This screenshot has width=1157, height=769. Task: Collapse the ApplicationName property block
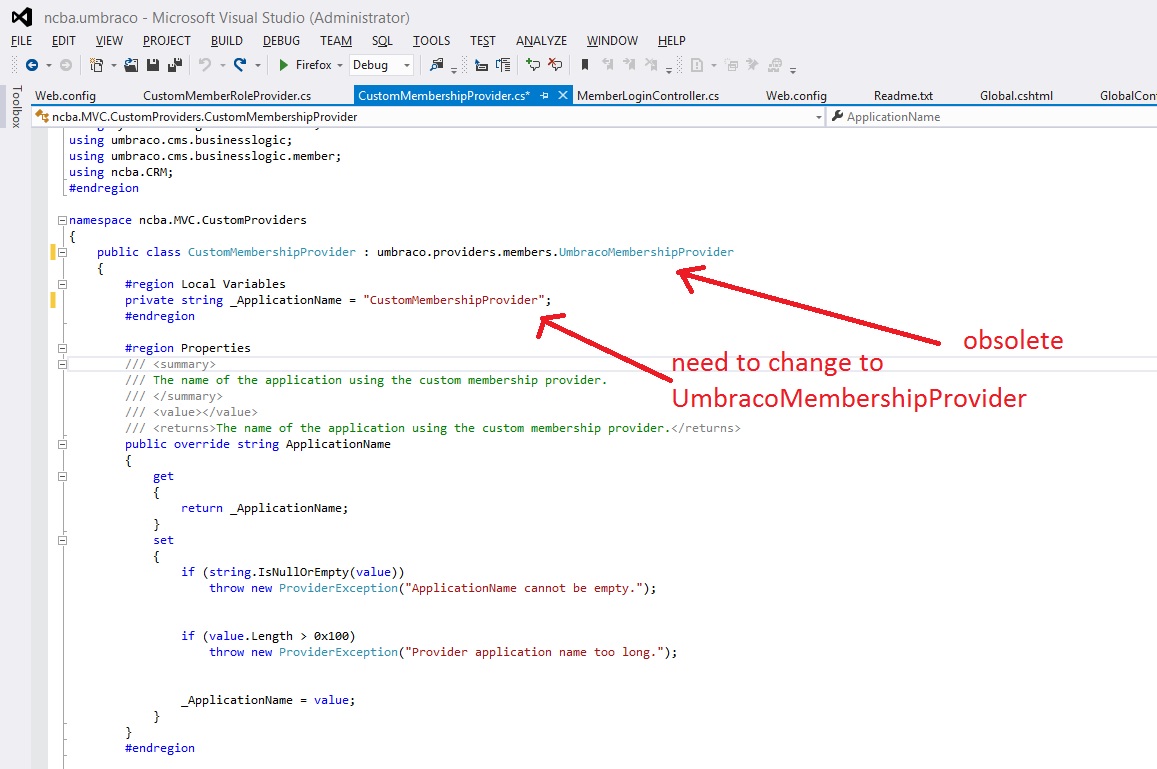(x=62, y=444)
